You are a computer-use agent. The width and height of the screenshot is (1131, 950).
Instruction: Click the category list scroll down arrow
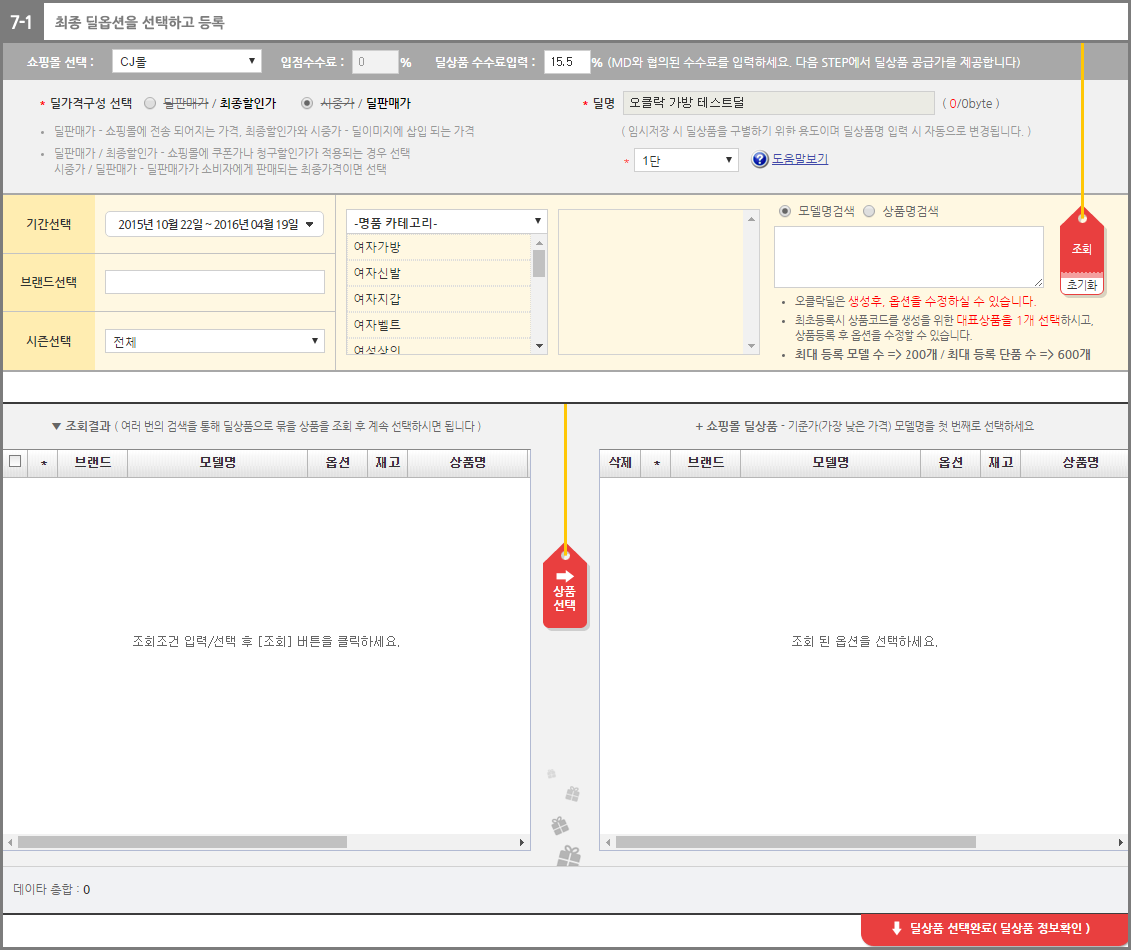coord(540,346)
